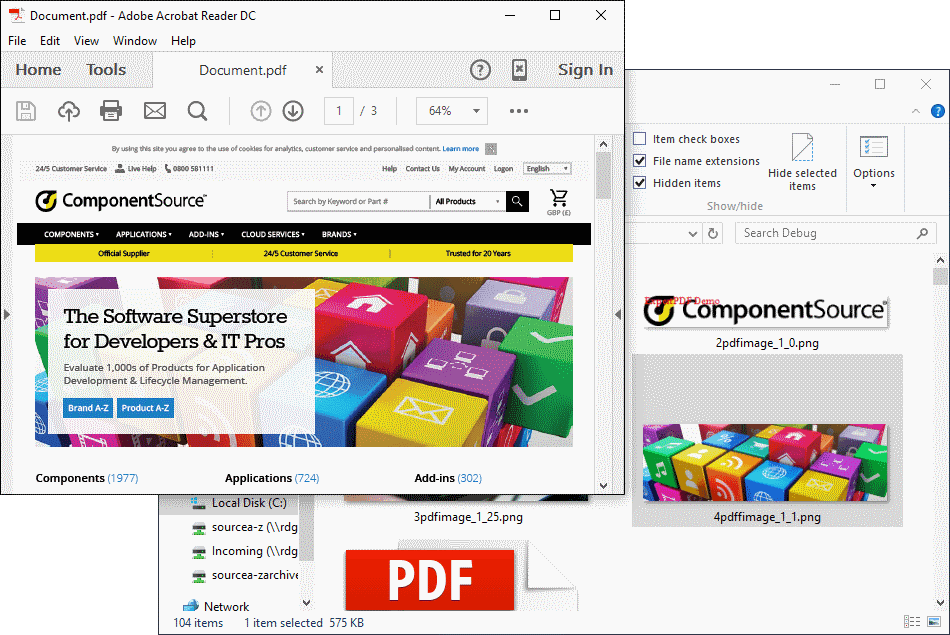950x635 pixels.
Task: Open the more tools ellipsis in Acrobat
Action: pyautogui.click(x=519, y=111)
